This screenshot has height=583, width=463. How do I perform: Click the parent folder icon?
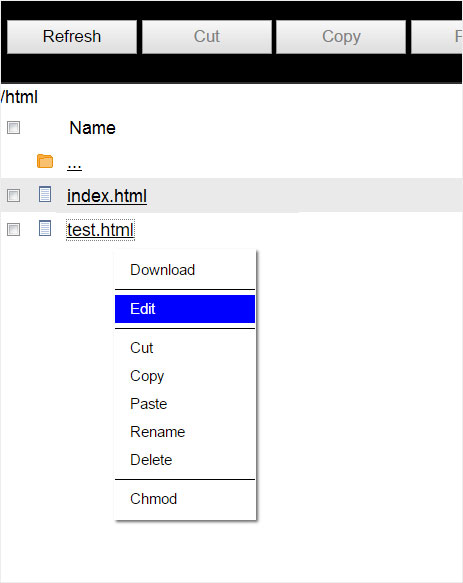pyautogui.click(x=45, y=161)
